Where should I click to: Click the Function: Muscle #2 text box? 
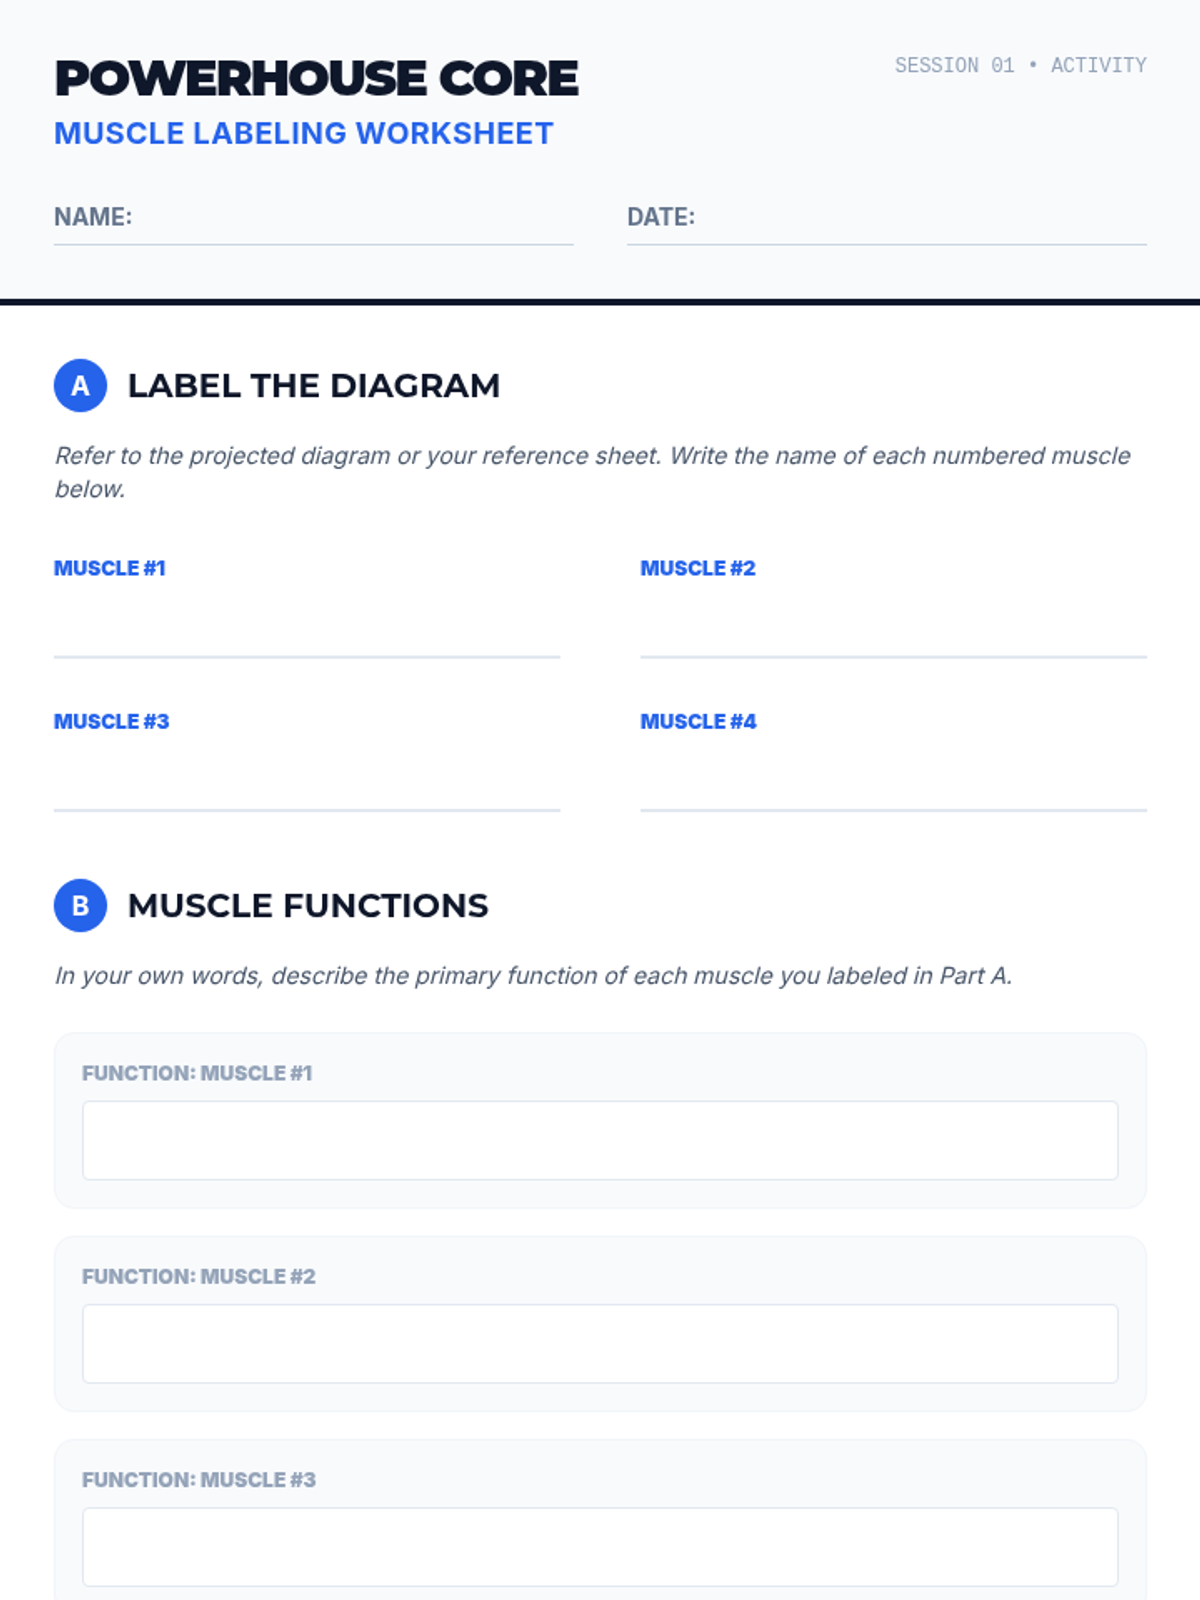pos(600,1344)
